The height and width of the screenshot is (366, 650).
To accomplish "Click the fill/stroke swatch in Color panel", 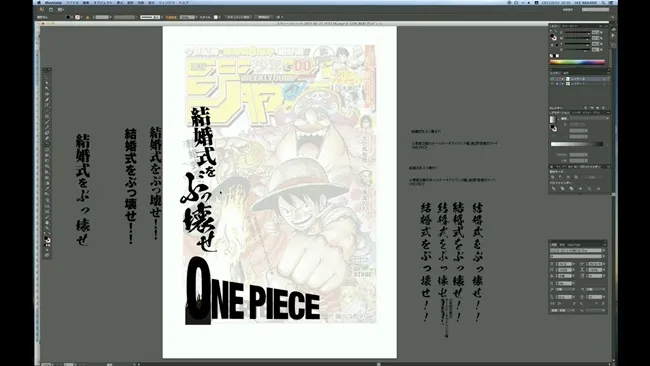I will pos(553,36).
